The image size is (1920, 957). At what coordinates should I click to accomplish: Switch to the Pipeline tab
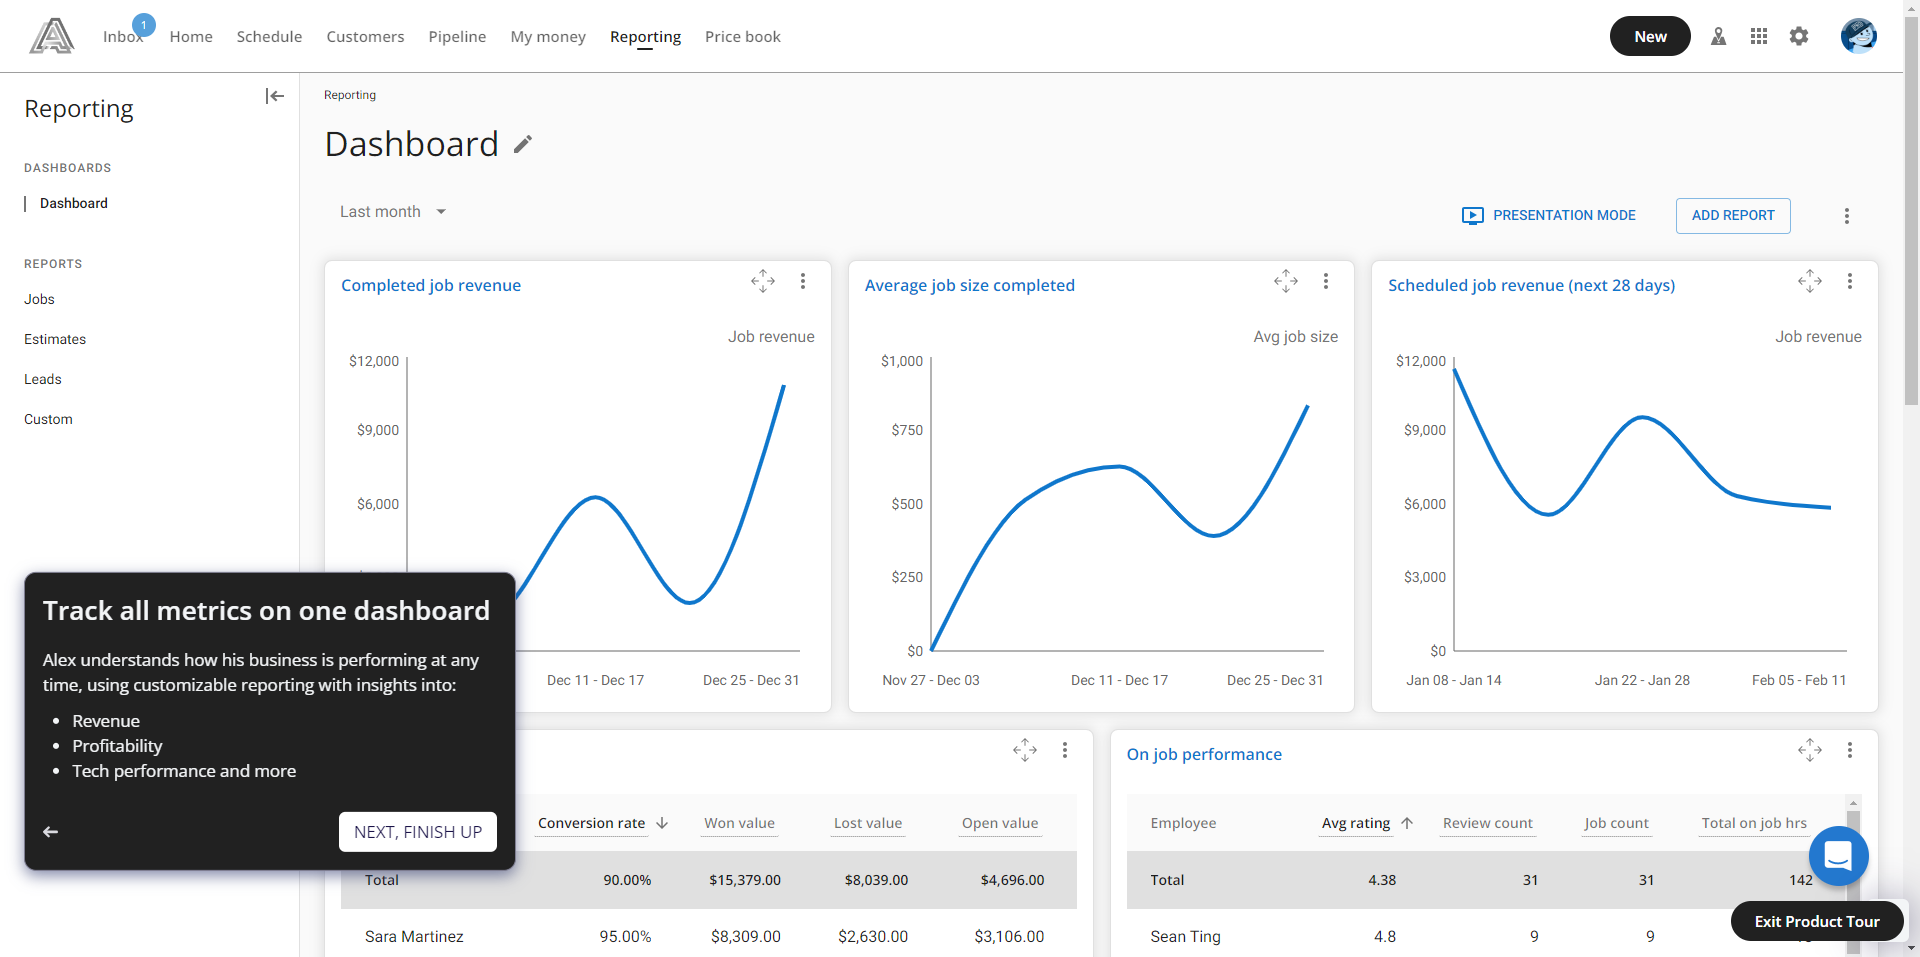457,36
